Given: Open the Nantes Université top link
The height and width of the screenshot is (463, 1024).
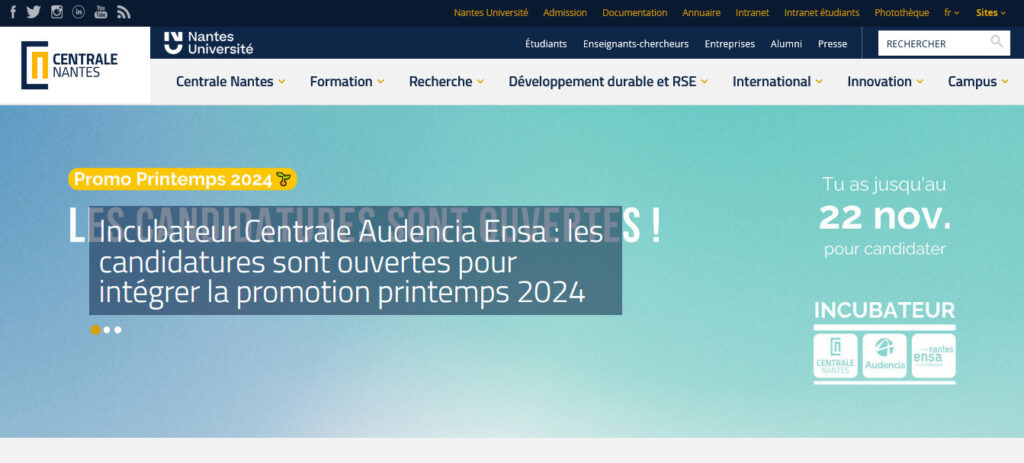Looking at the screenshot, I should tap(491, 12).
